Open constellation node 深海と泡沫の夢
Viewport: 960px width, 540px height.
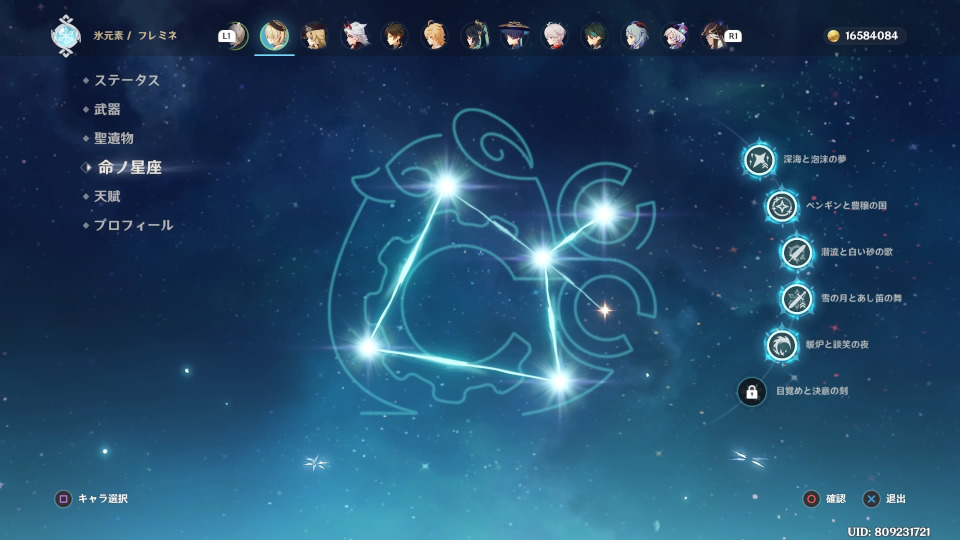(x=759, y=160)
